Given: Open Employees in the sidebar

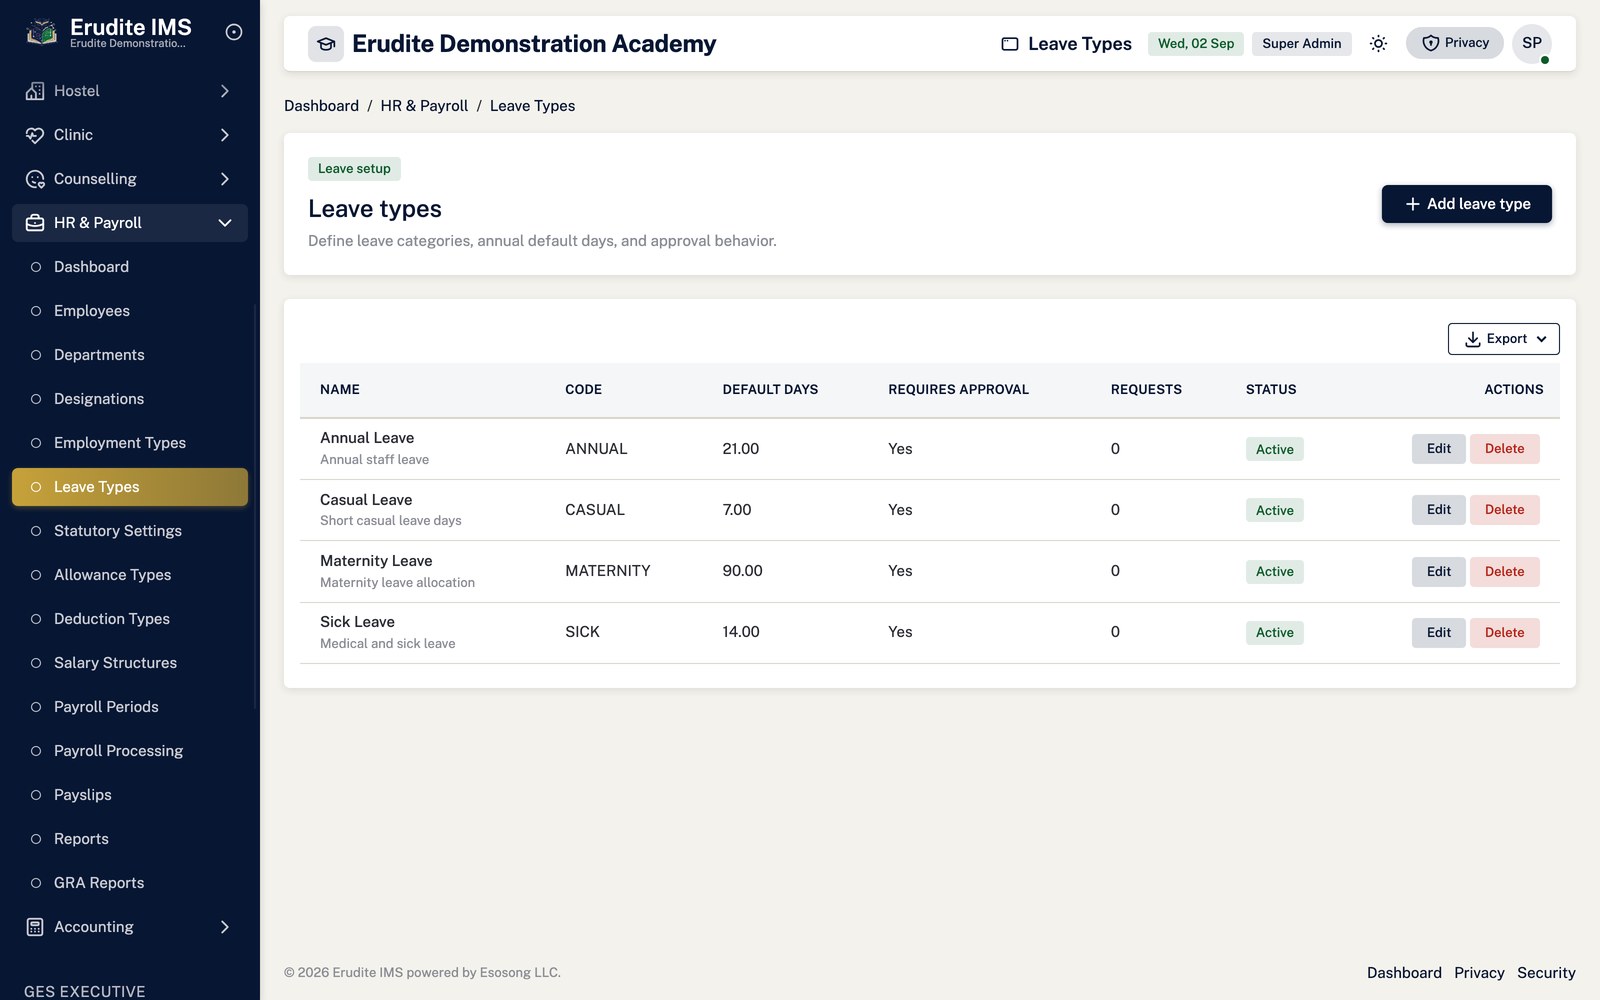Looking at the screenshot, I should pyautogui.click(x=130, y=311).
